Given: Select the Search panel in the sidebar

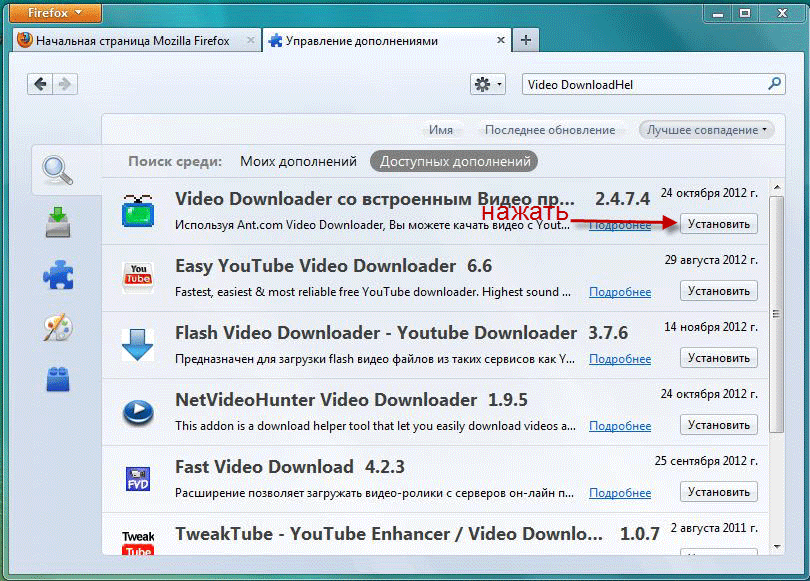Looking at the screenshot, I should (58, 170).
